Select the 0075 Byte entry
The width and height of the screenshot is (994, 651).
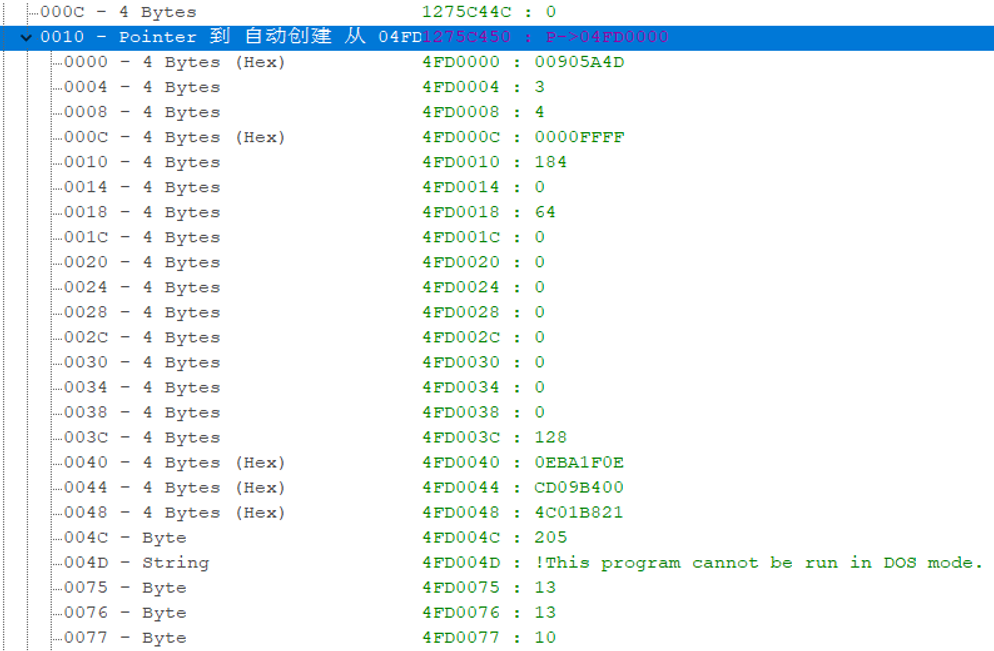point(125,588)
